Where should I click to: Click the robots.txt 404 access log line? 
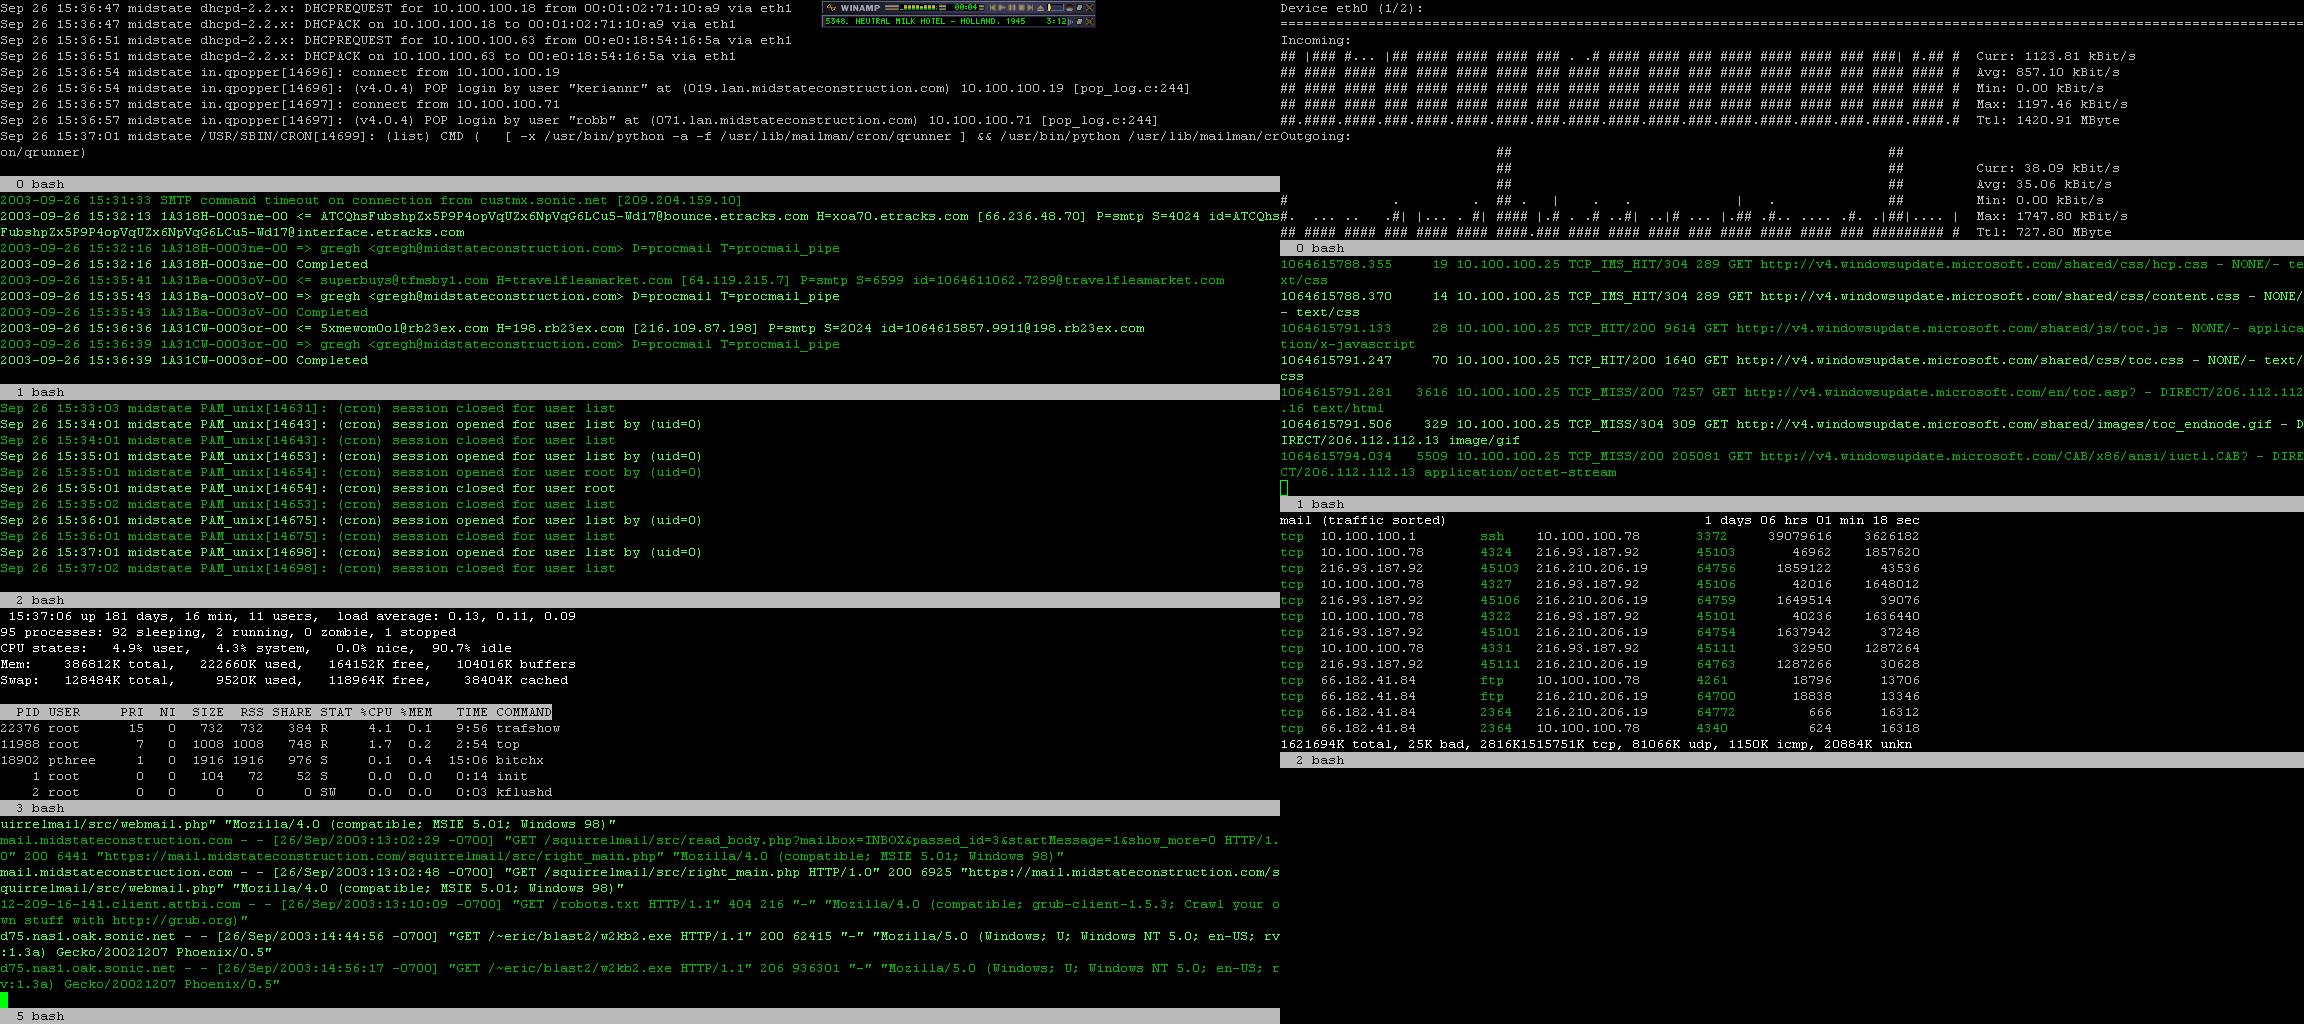(640, 912)
